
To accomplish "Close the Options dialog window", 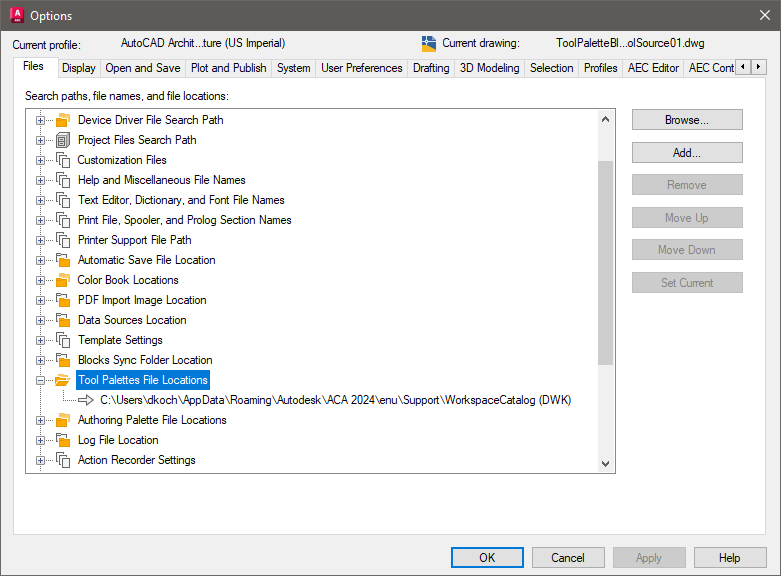I will click(765, 15).
